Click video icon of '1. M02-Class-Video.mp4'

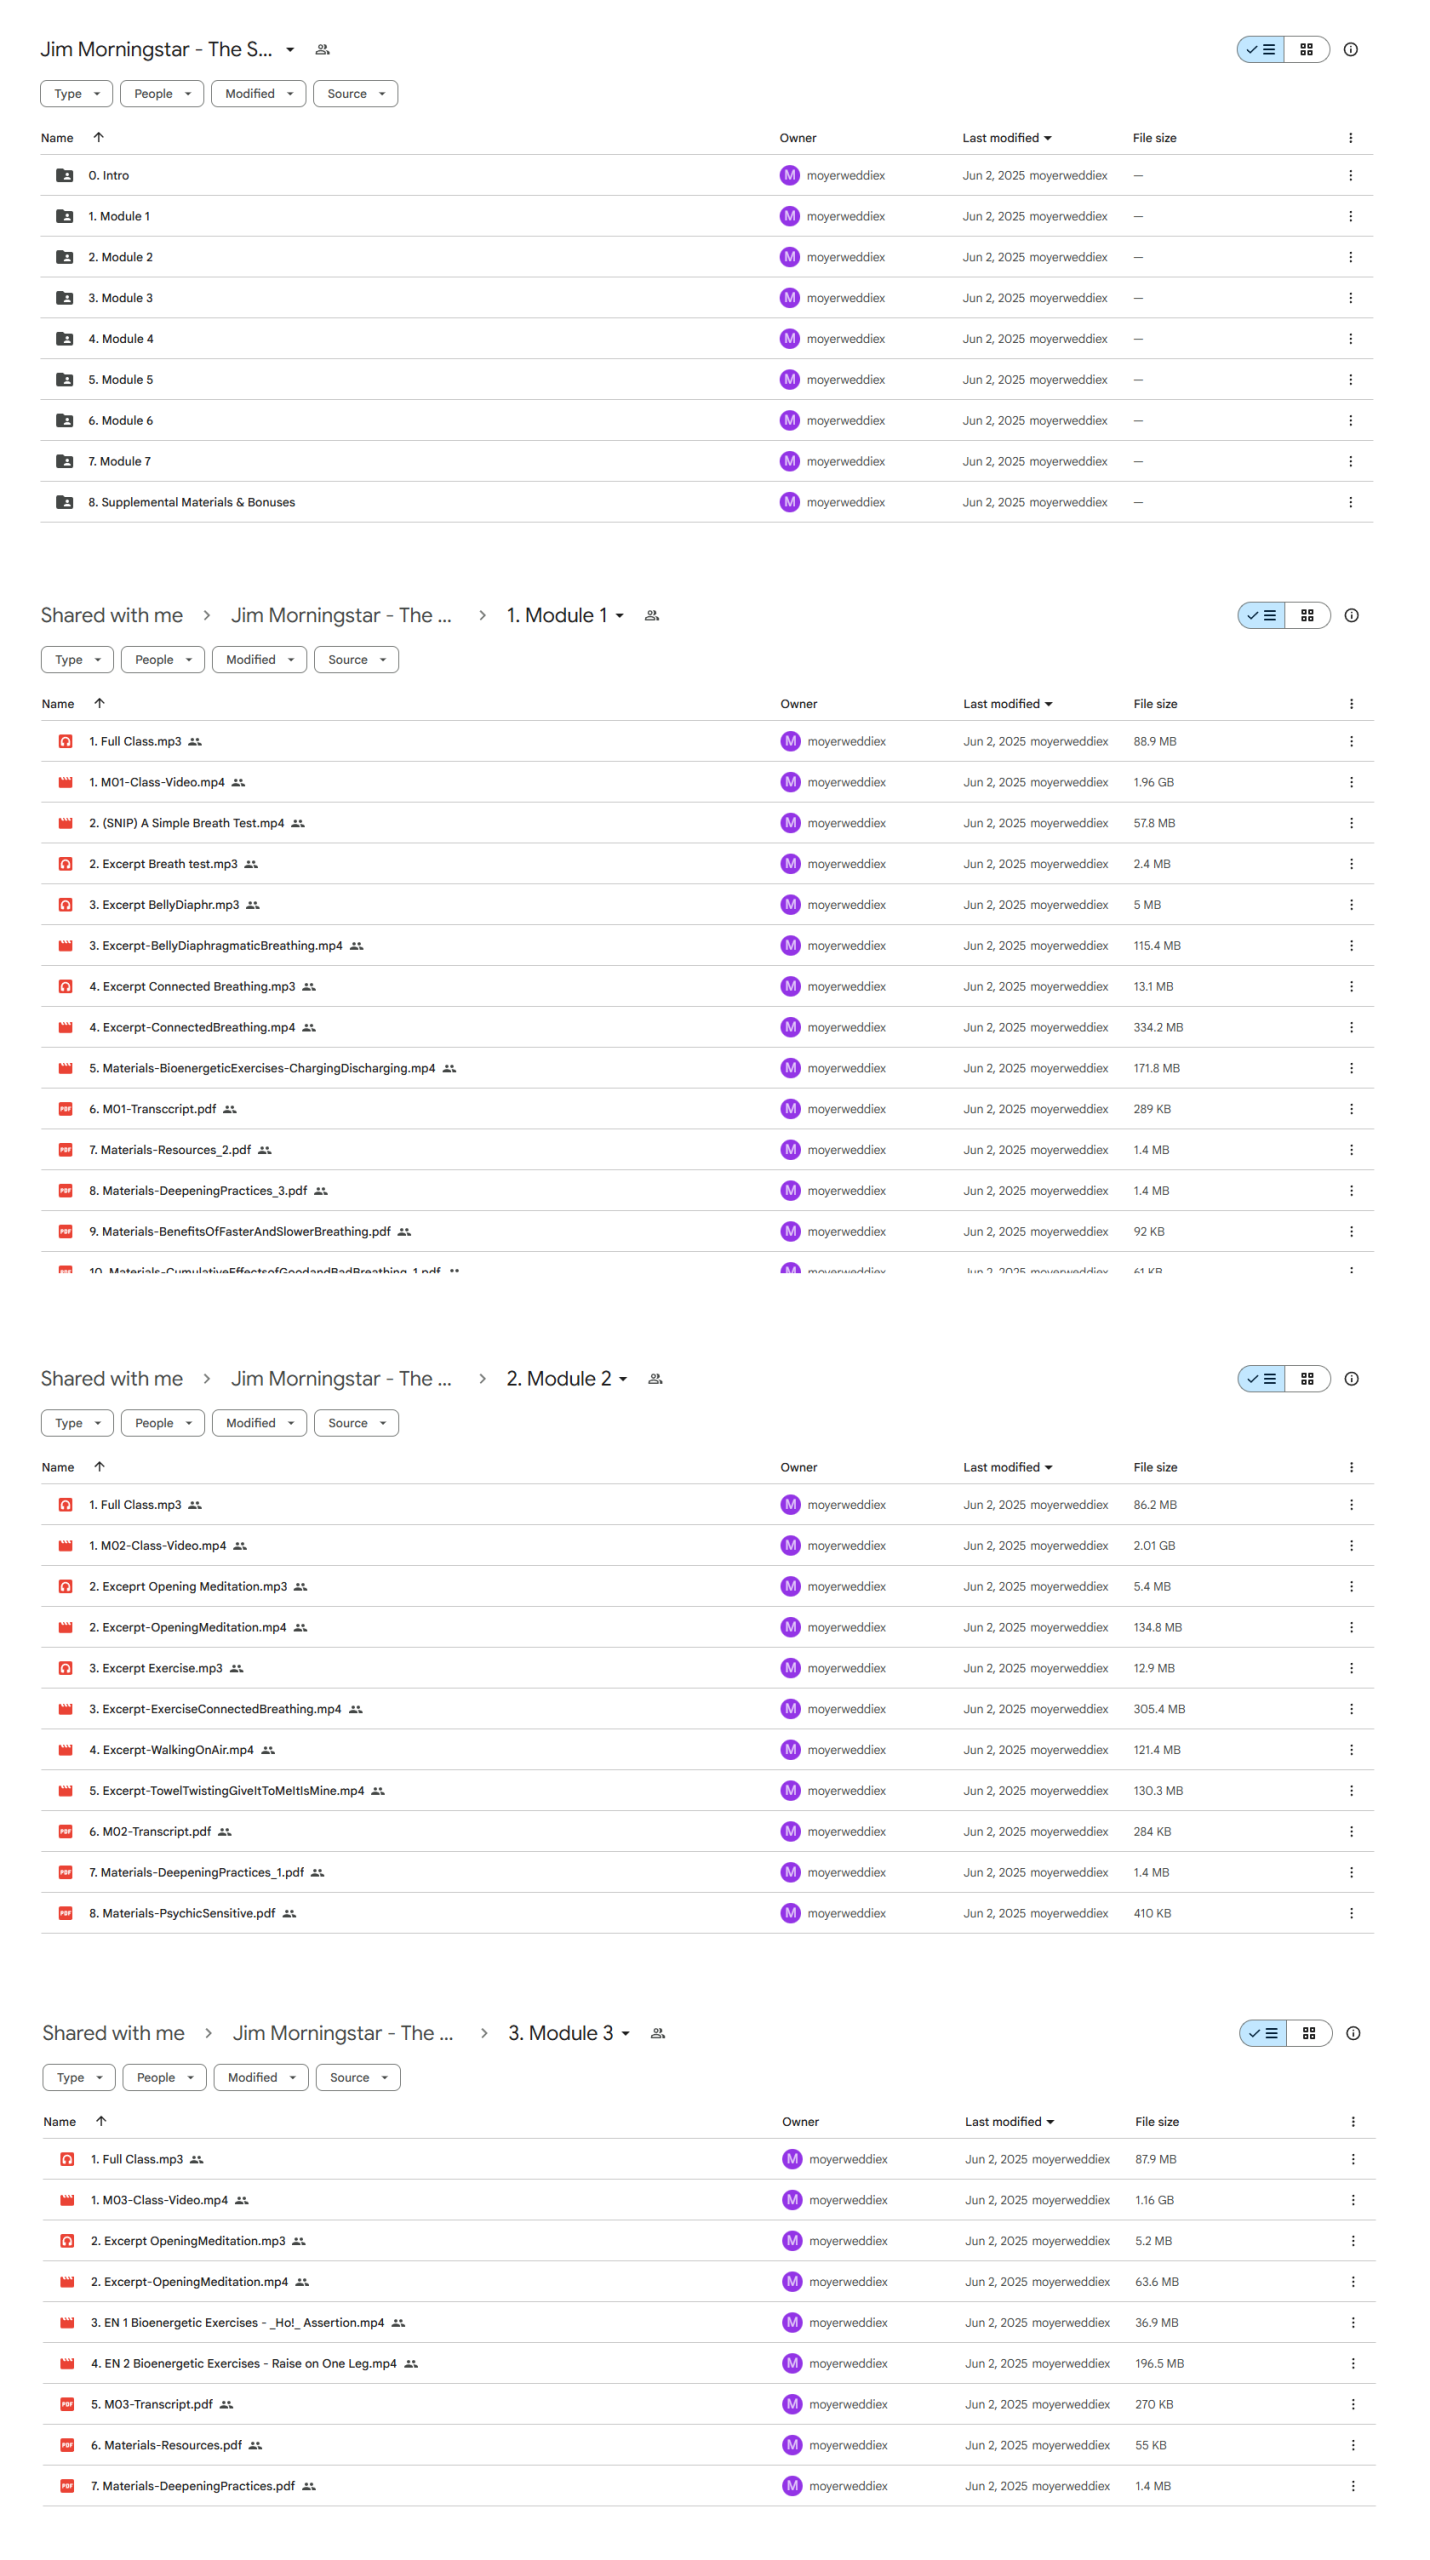click(65, 1545)
